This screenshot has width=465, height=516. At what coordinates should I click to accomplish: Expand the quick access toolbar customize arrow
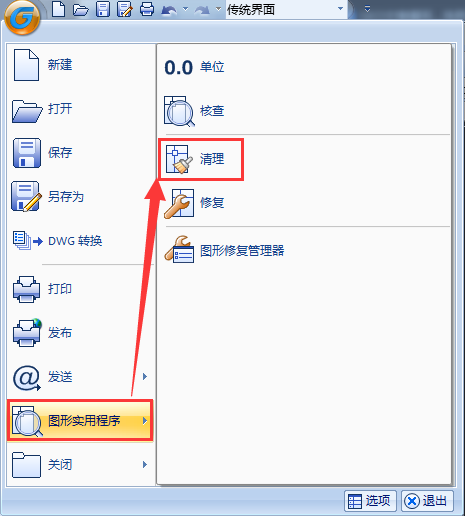367,9
